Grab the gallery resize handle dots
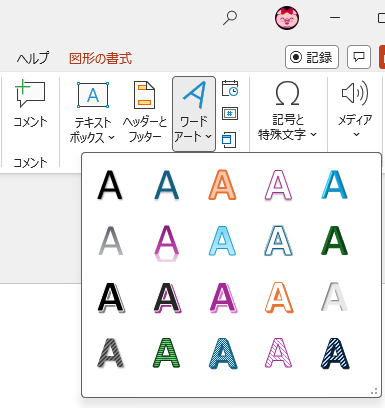The image size is (385, 408). (374, 391)
